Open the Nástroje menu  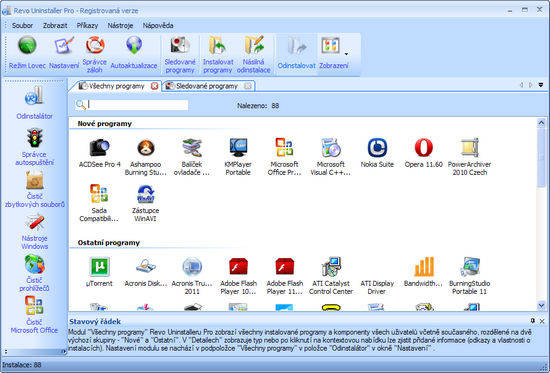coord(120,26)
